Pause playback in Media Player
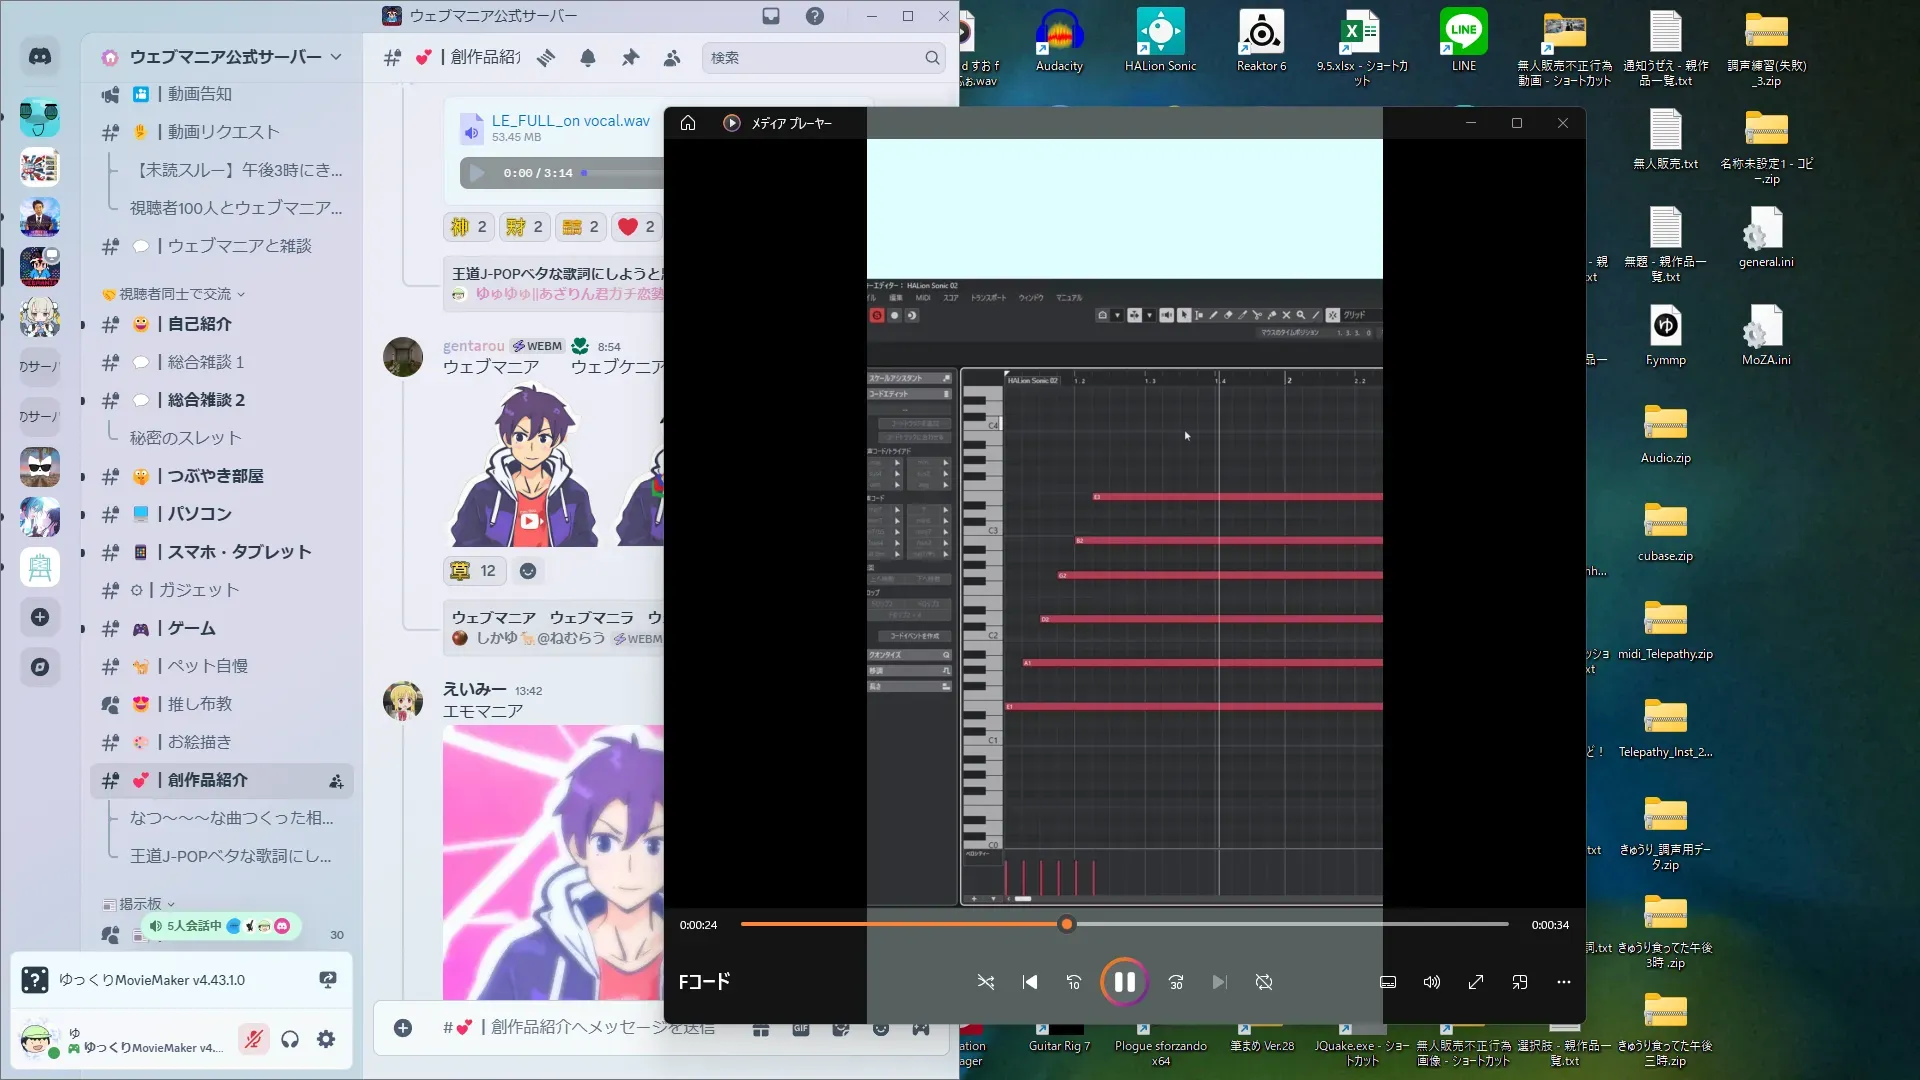 1124,982
